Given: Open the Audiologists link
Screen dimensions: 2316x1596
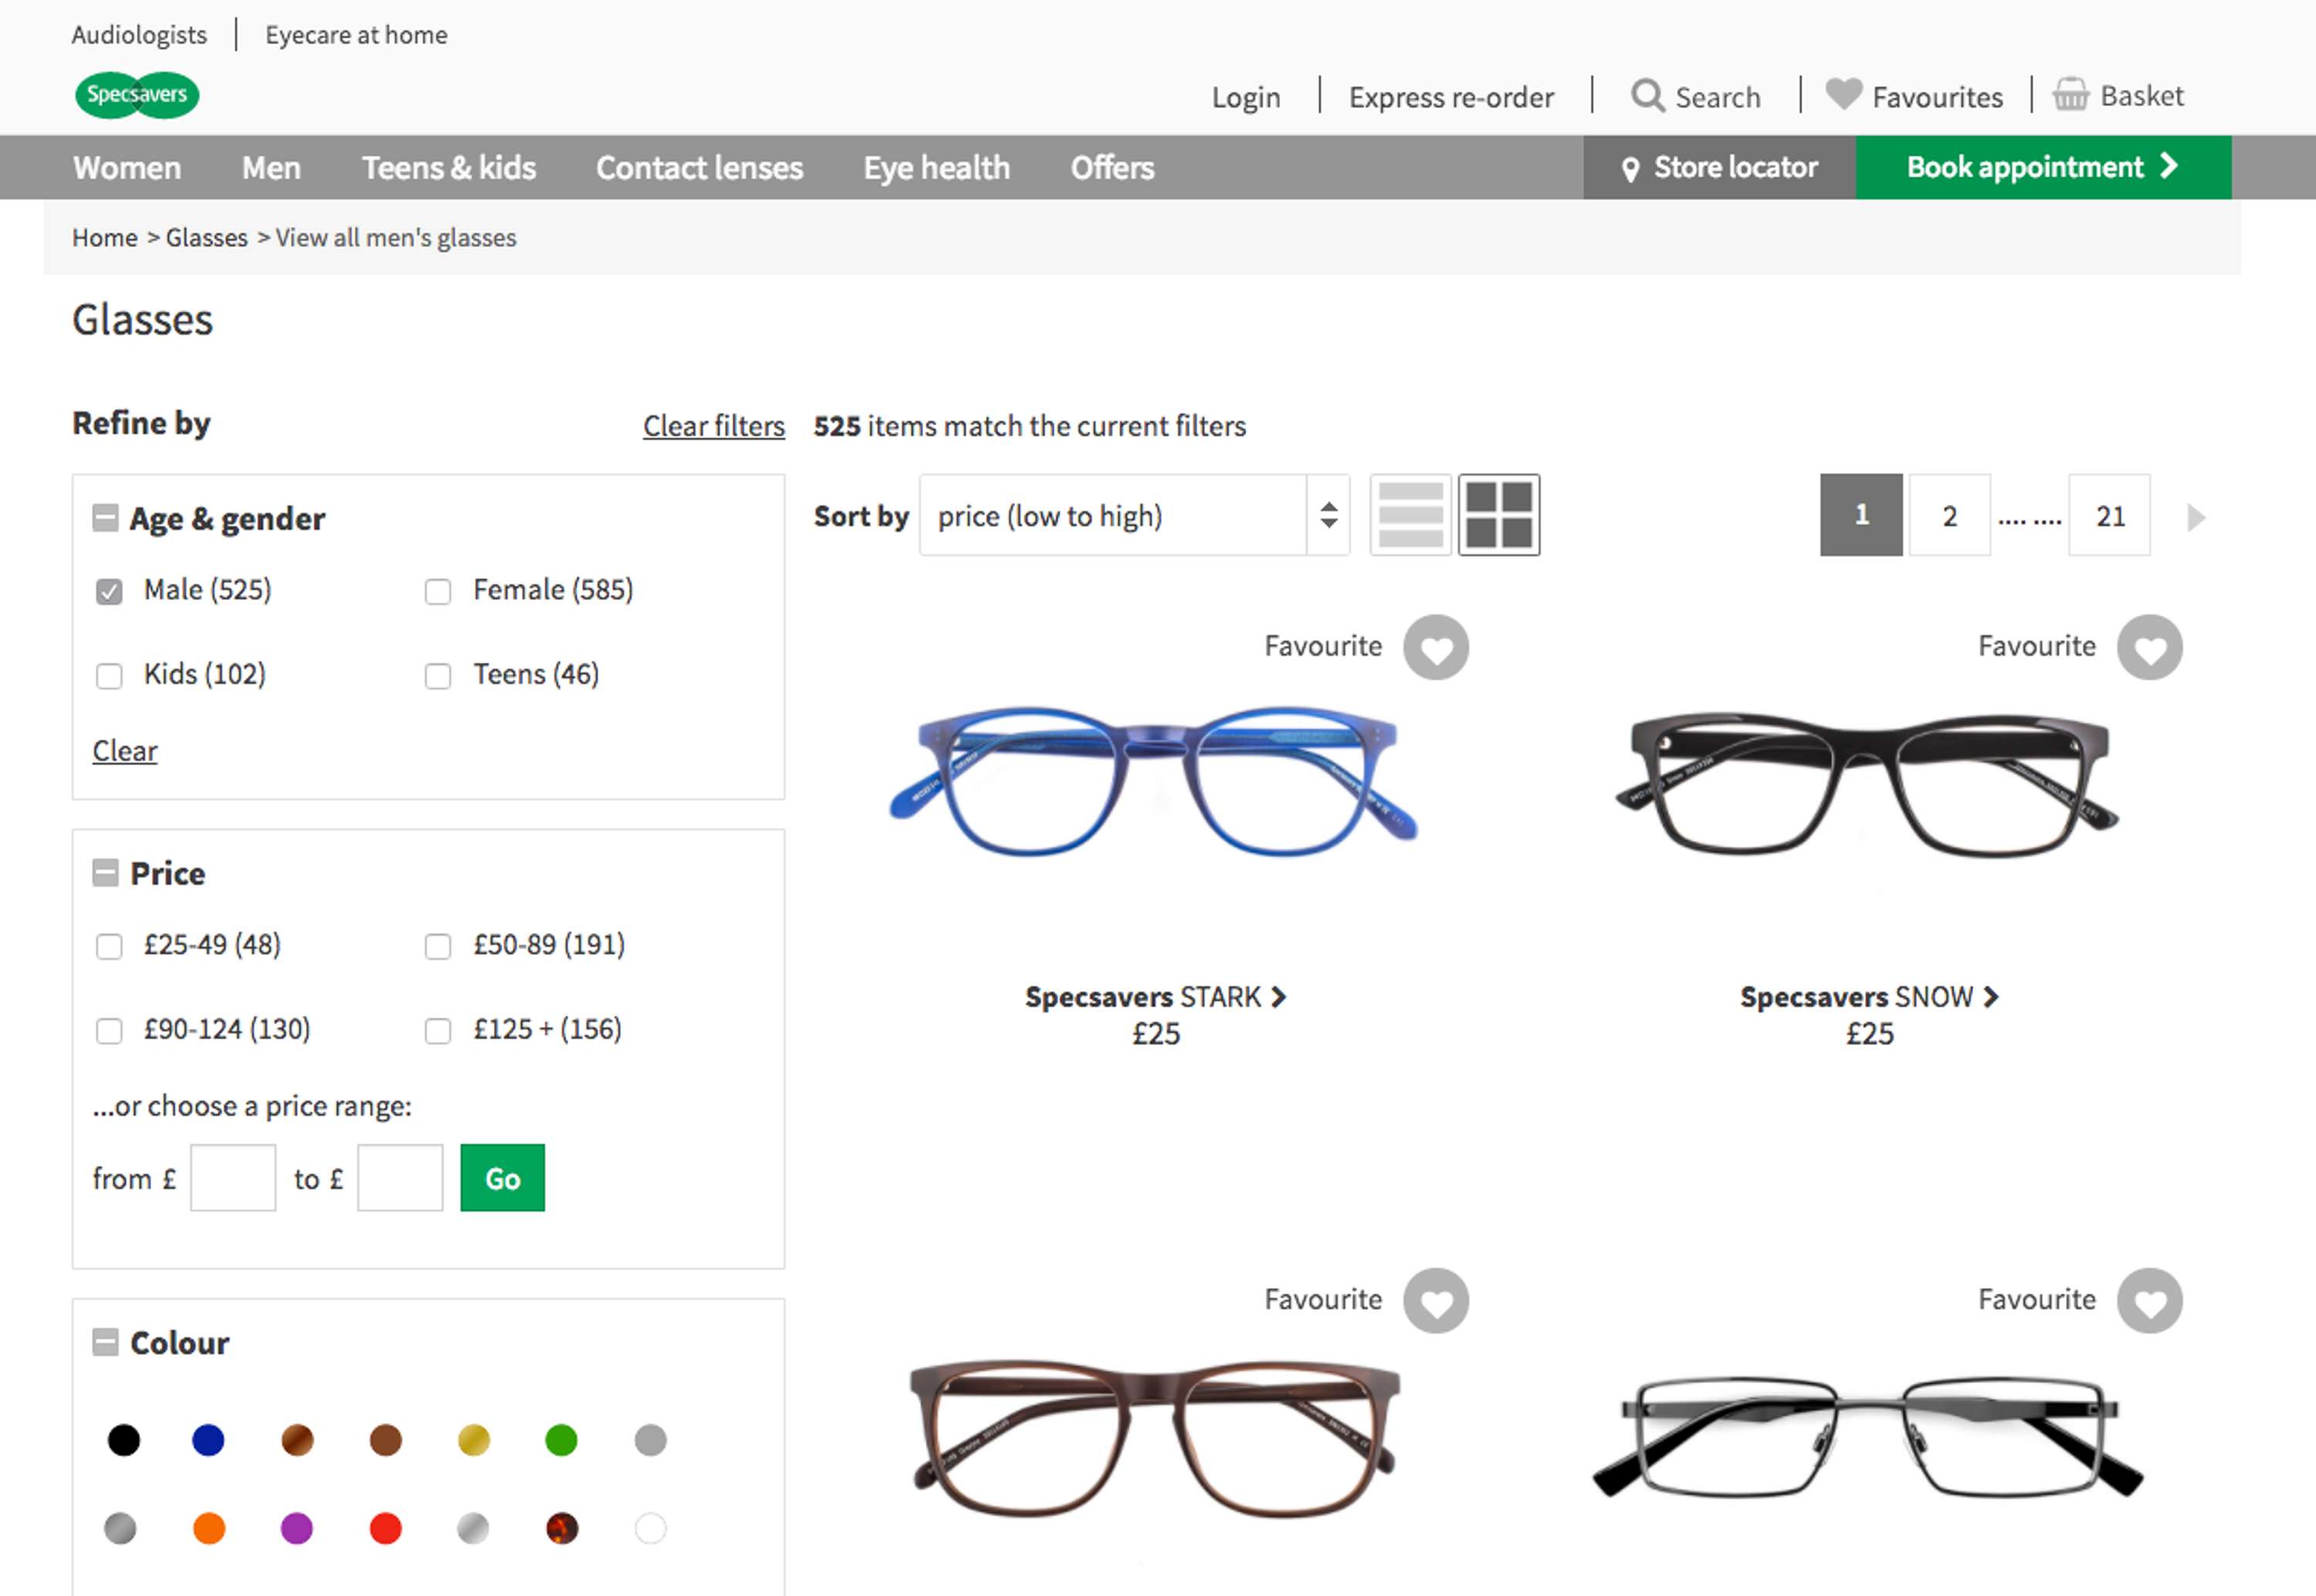Looking at the screenshot, I should 139,35.
